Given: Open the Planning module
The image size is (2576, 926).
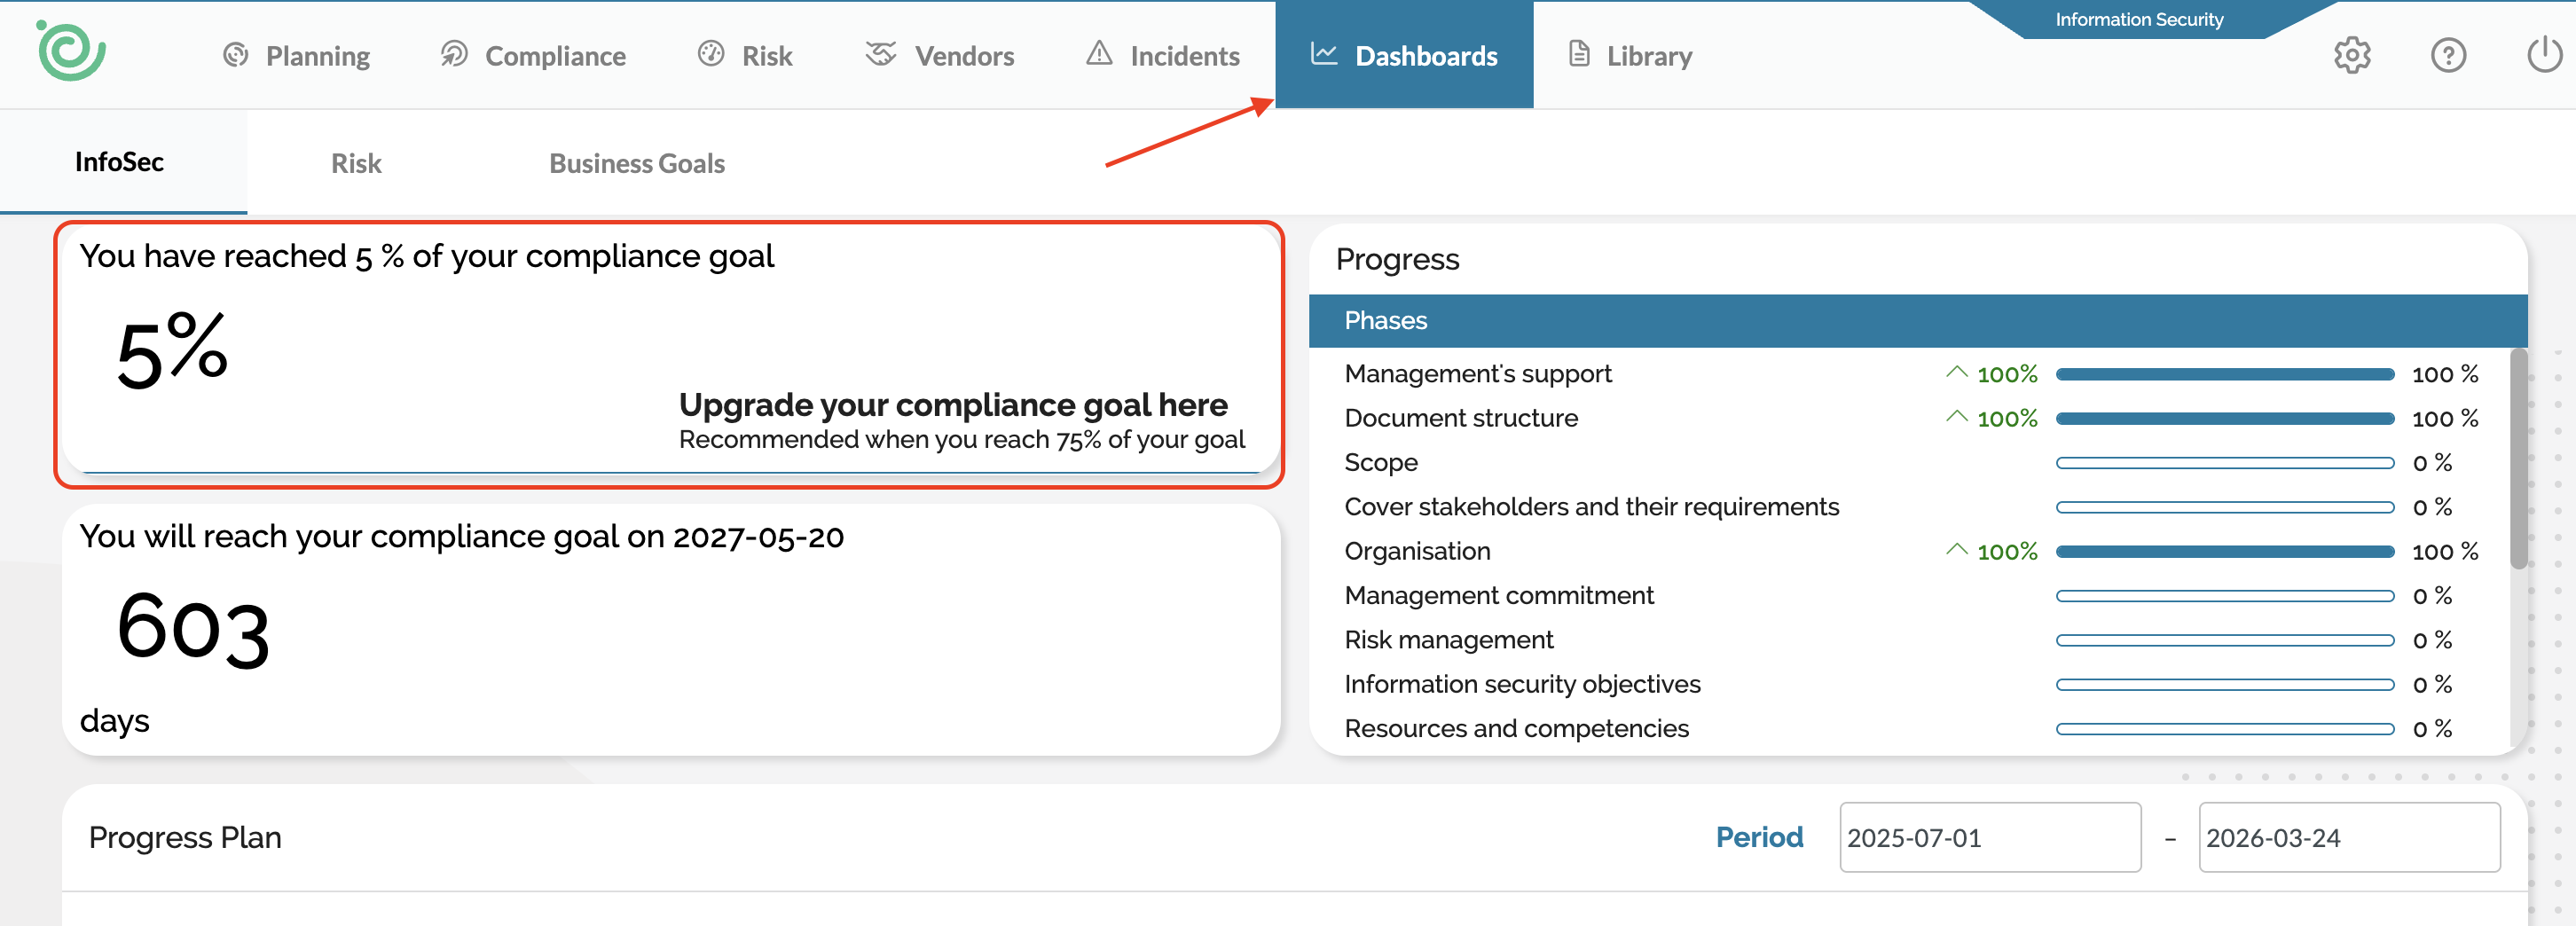Looking at the screenshot, I should click(296, 56).
